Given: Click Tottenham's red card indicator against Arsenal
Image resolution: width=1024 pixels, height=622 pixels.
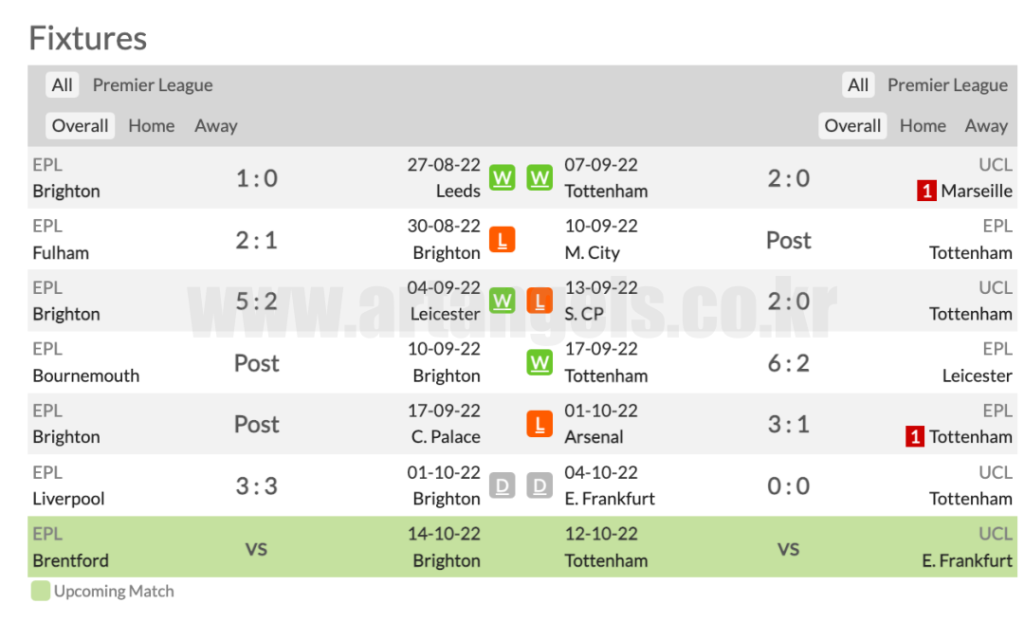Looking at the screenshot, I should pyautogui.click(x=914, y=437).
